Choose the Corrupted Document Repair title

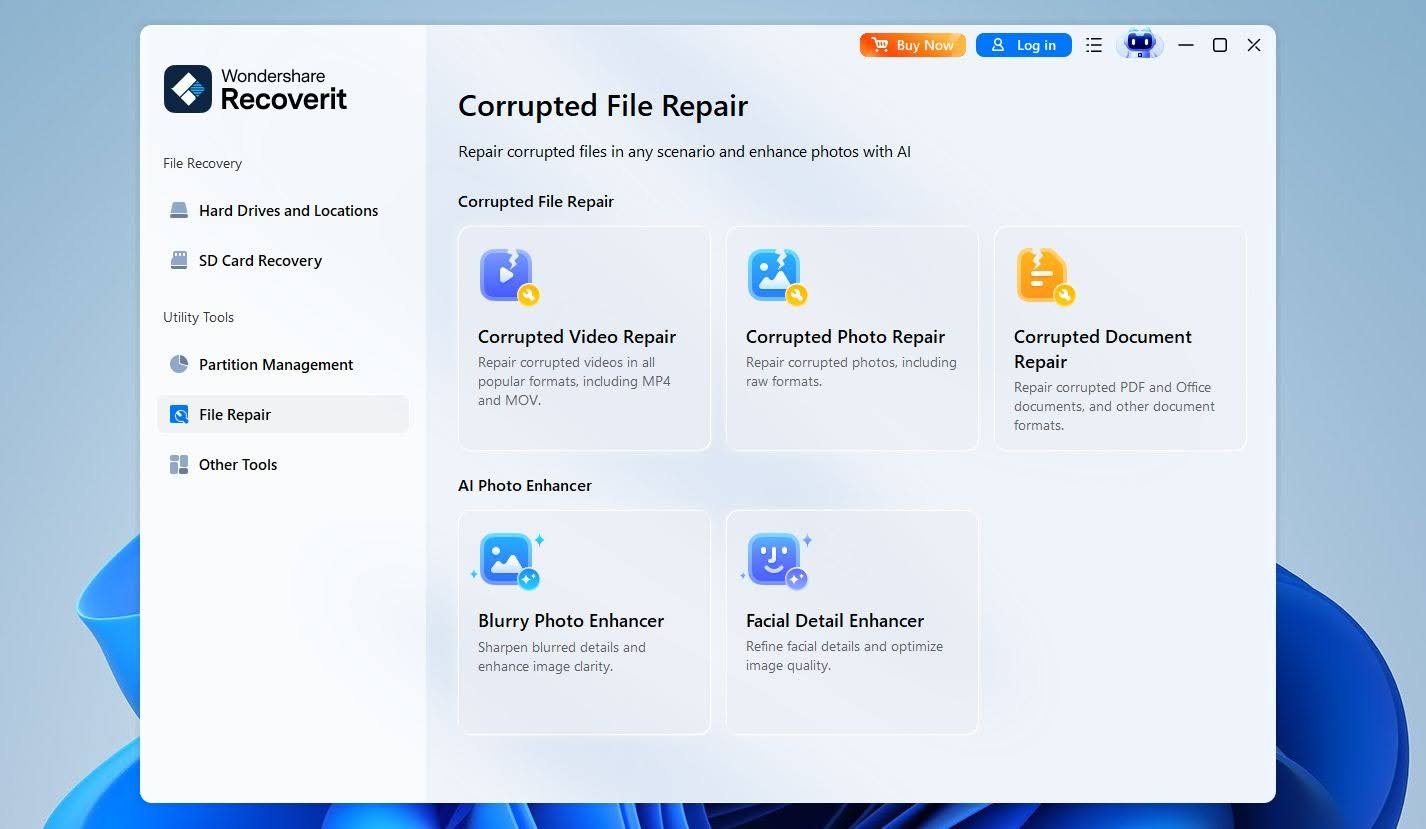click(x=1103, y=349)
